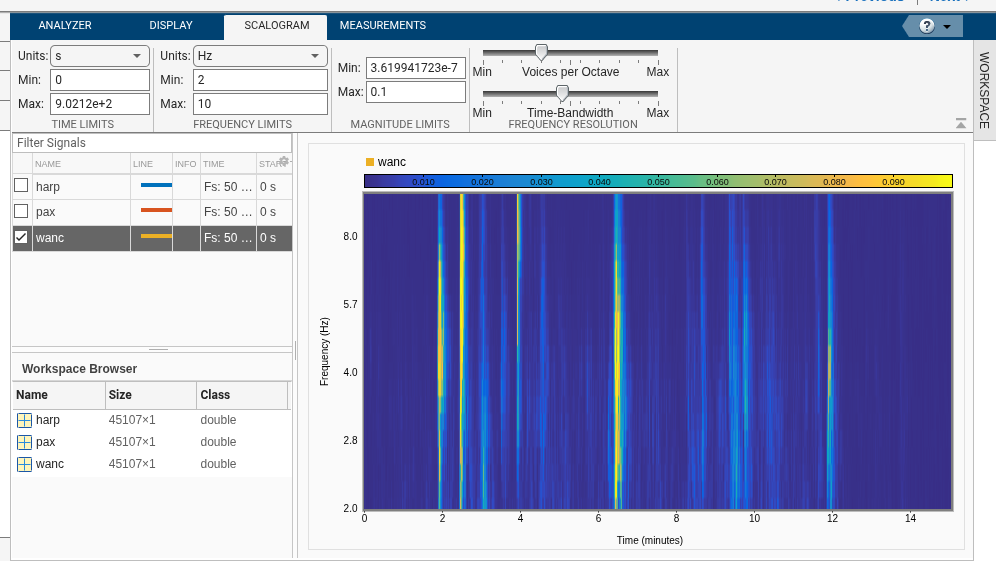Click the Filter Signals search field

tap(150, 143)
